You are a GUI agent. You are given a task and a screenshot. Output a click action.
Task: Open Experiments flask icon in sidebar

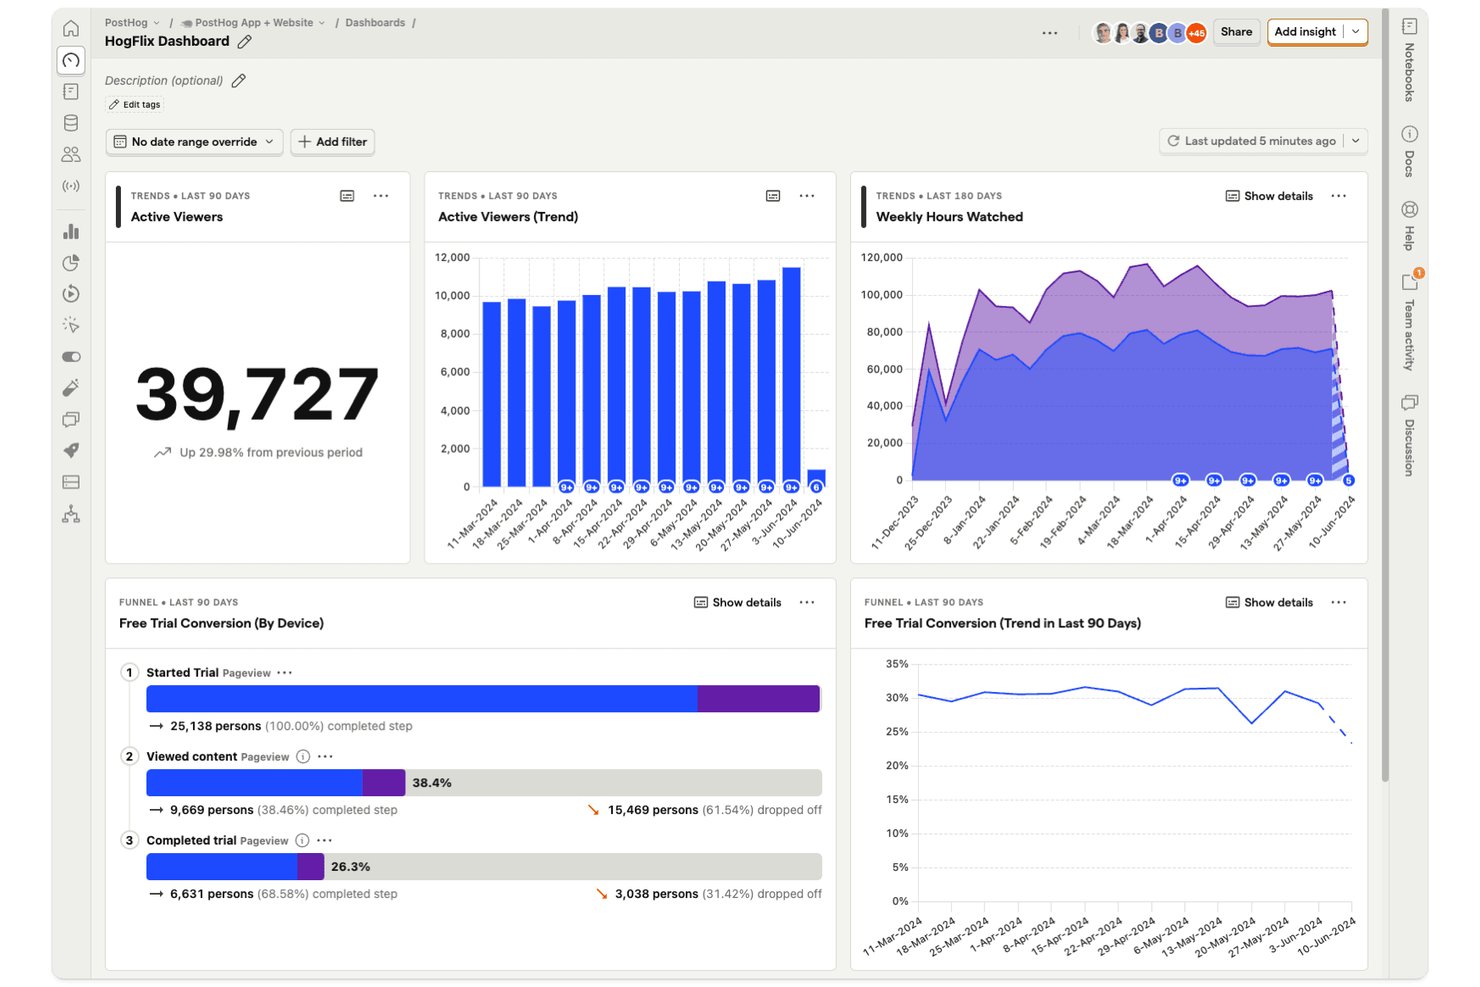coord(71,388)
